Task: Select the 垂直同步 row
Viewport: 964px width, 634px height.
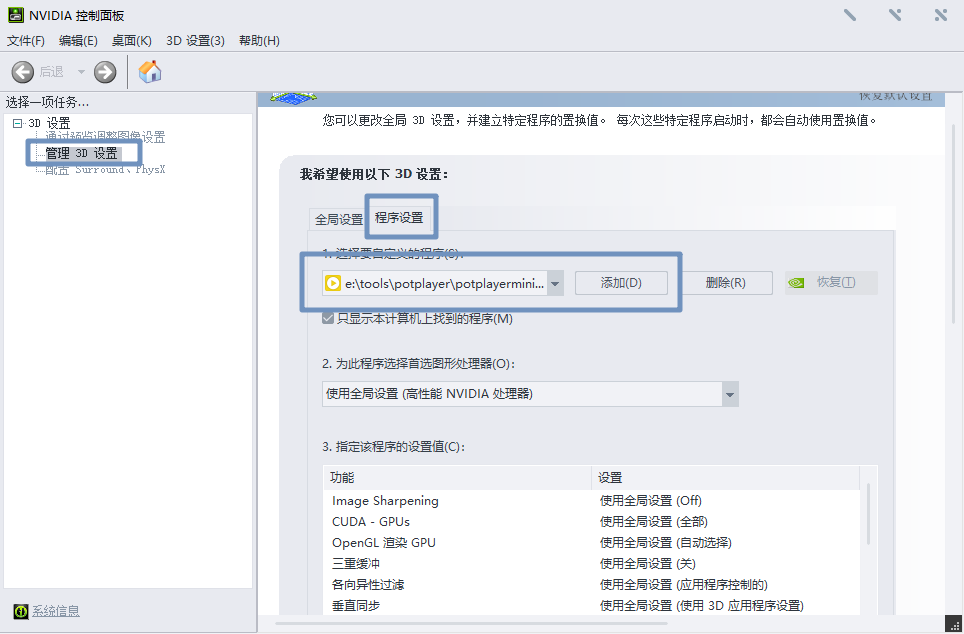Action: click(x=591, y=605)
